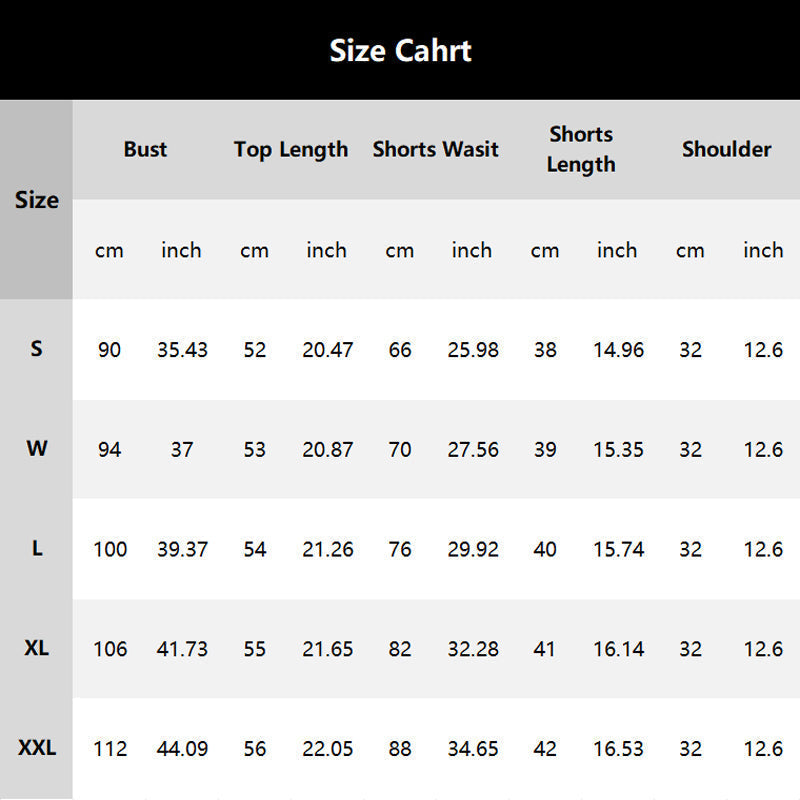
Task: Select the 34.65 inch waist value
Action: point(473,748)
